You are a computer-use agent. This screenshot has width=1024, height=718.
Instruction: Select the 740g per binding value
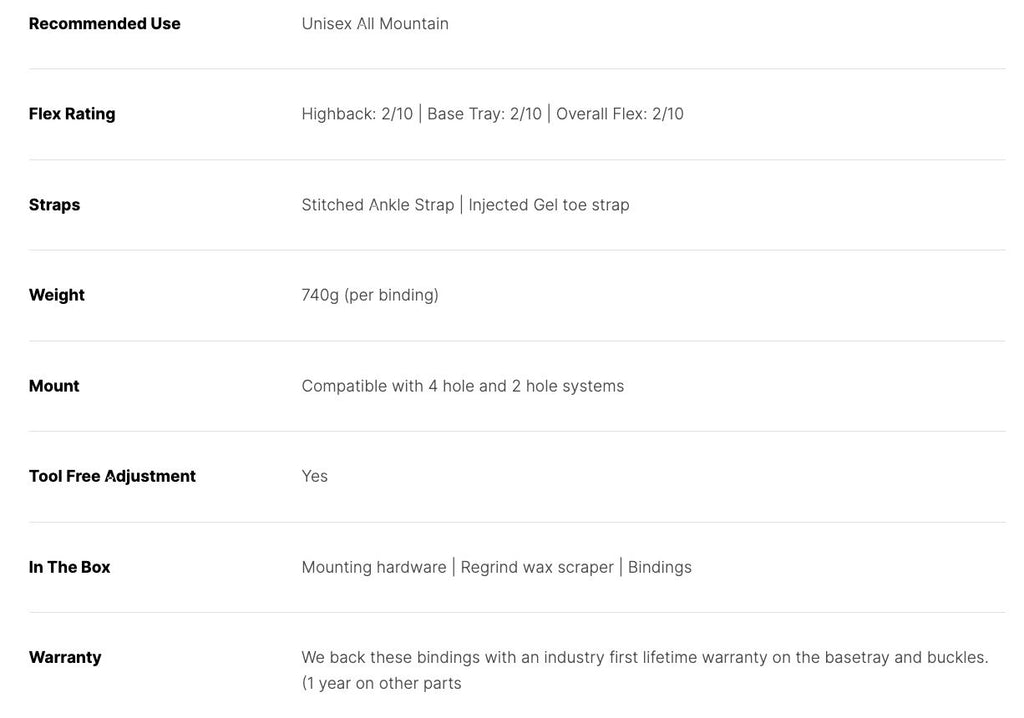click(370, 295)
